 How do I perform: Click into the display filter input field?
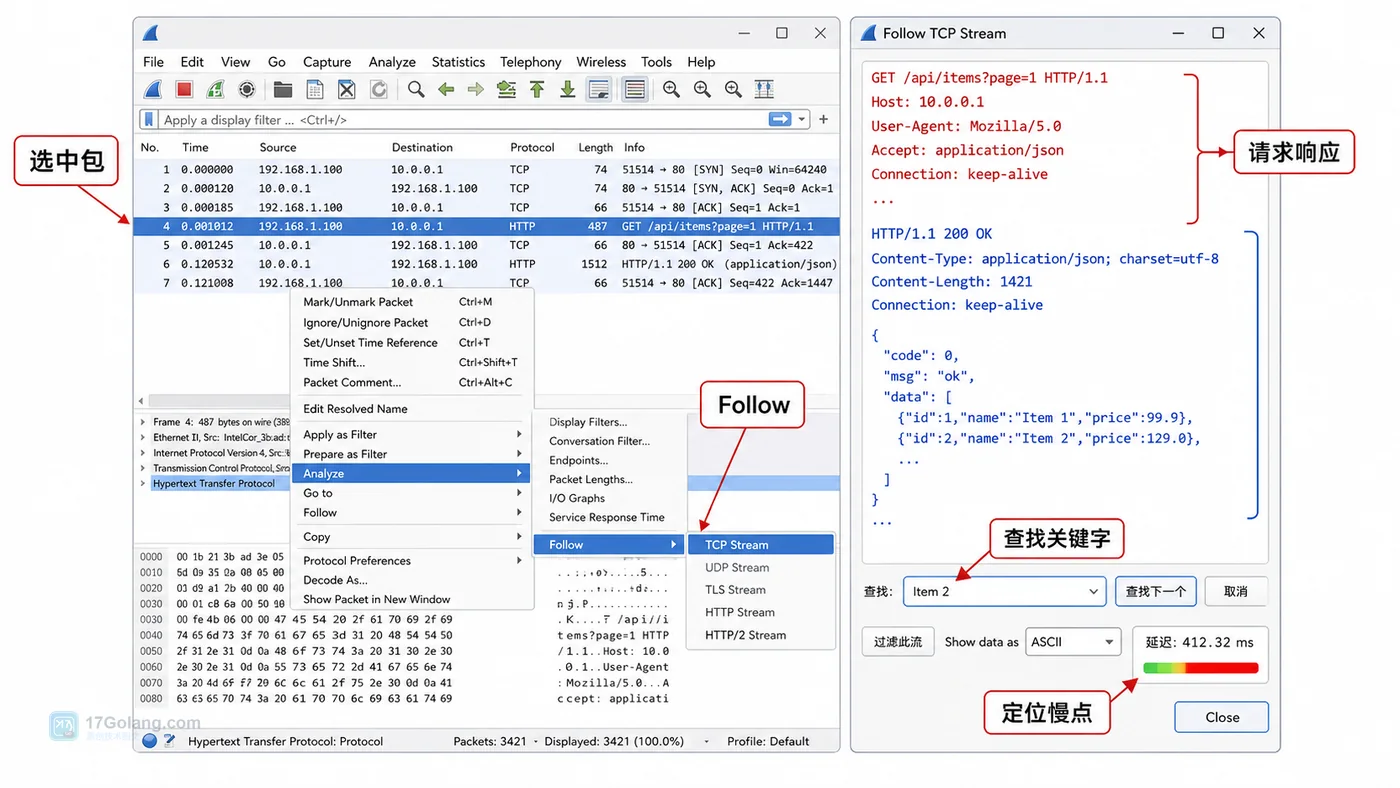point(462,119)
